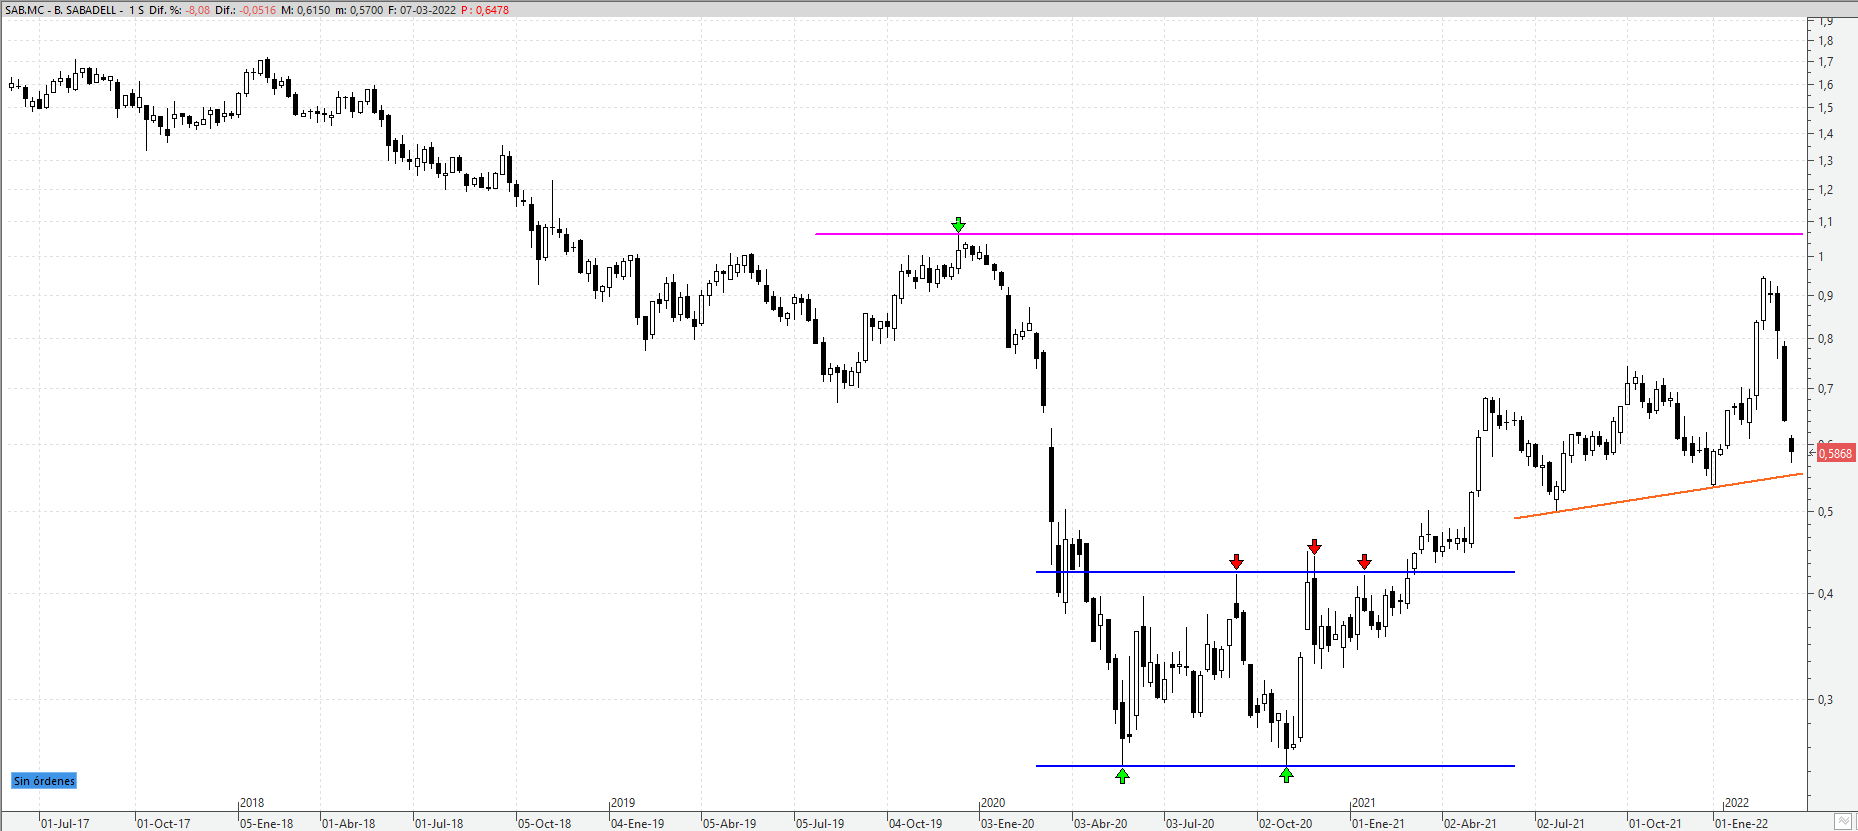1858x831 pixels.
Task: Select the lower blue horizontal line
Action: (x=1275, y=766)
